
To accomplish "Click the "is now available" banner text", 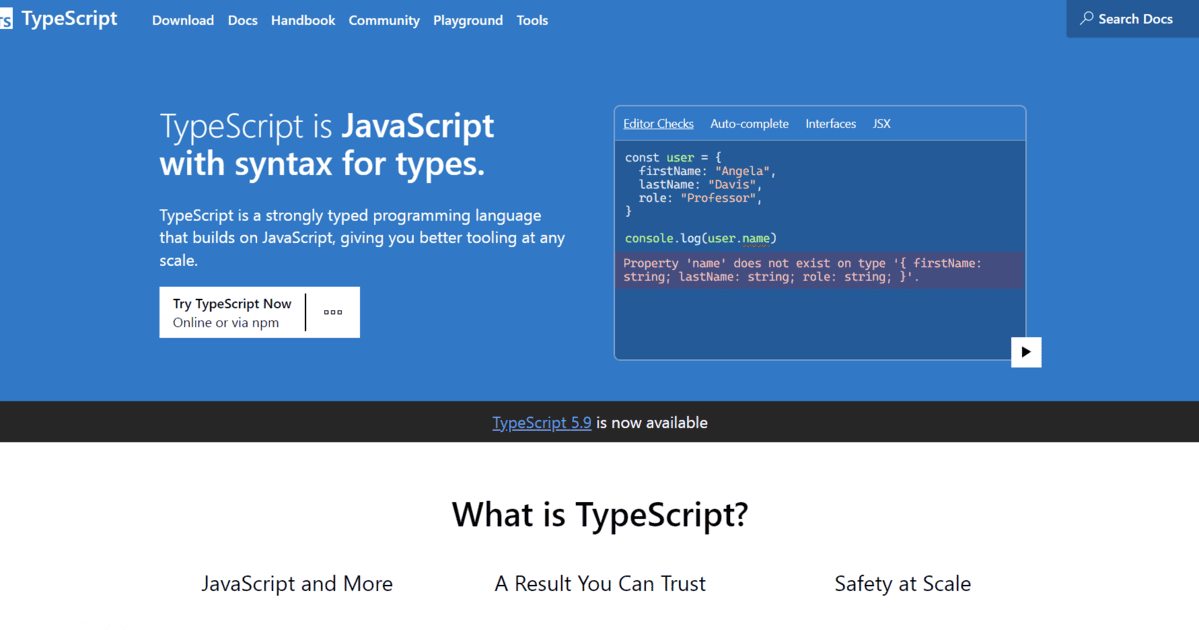I will click(651, 423).
